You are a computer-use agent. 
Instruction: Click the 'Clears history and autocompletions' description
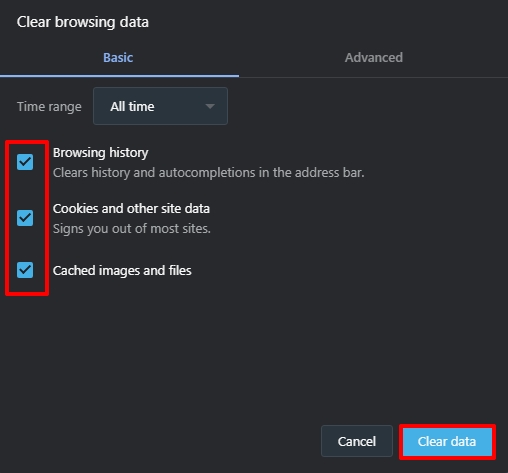[209, 173]
